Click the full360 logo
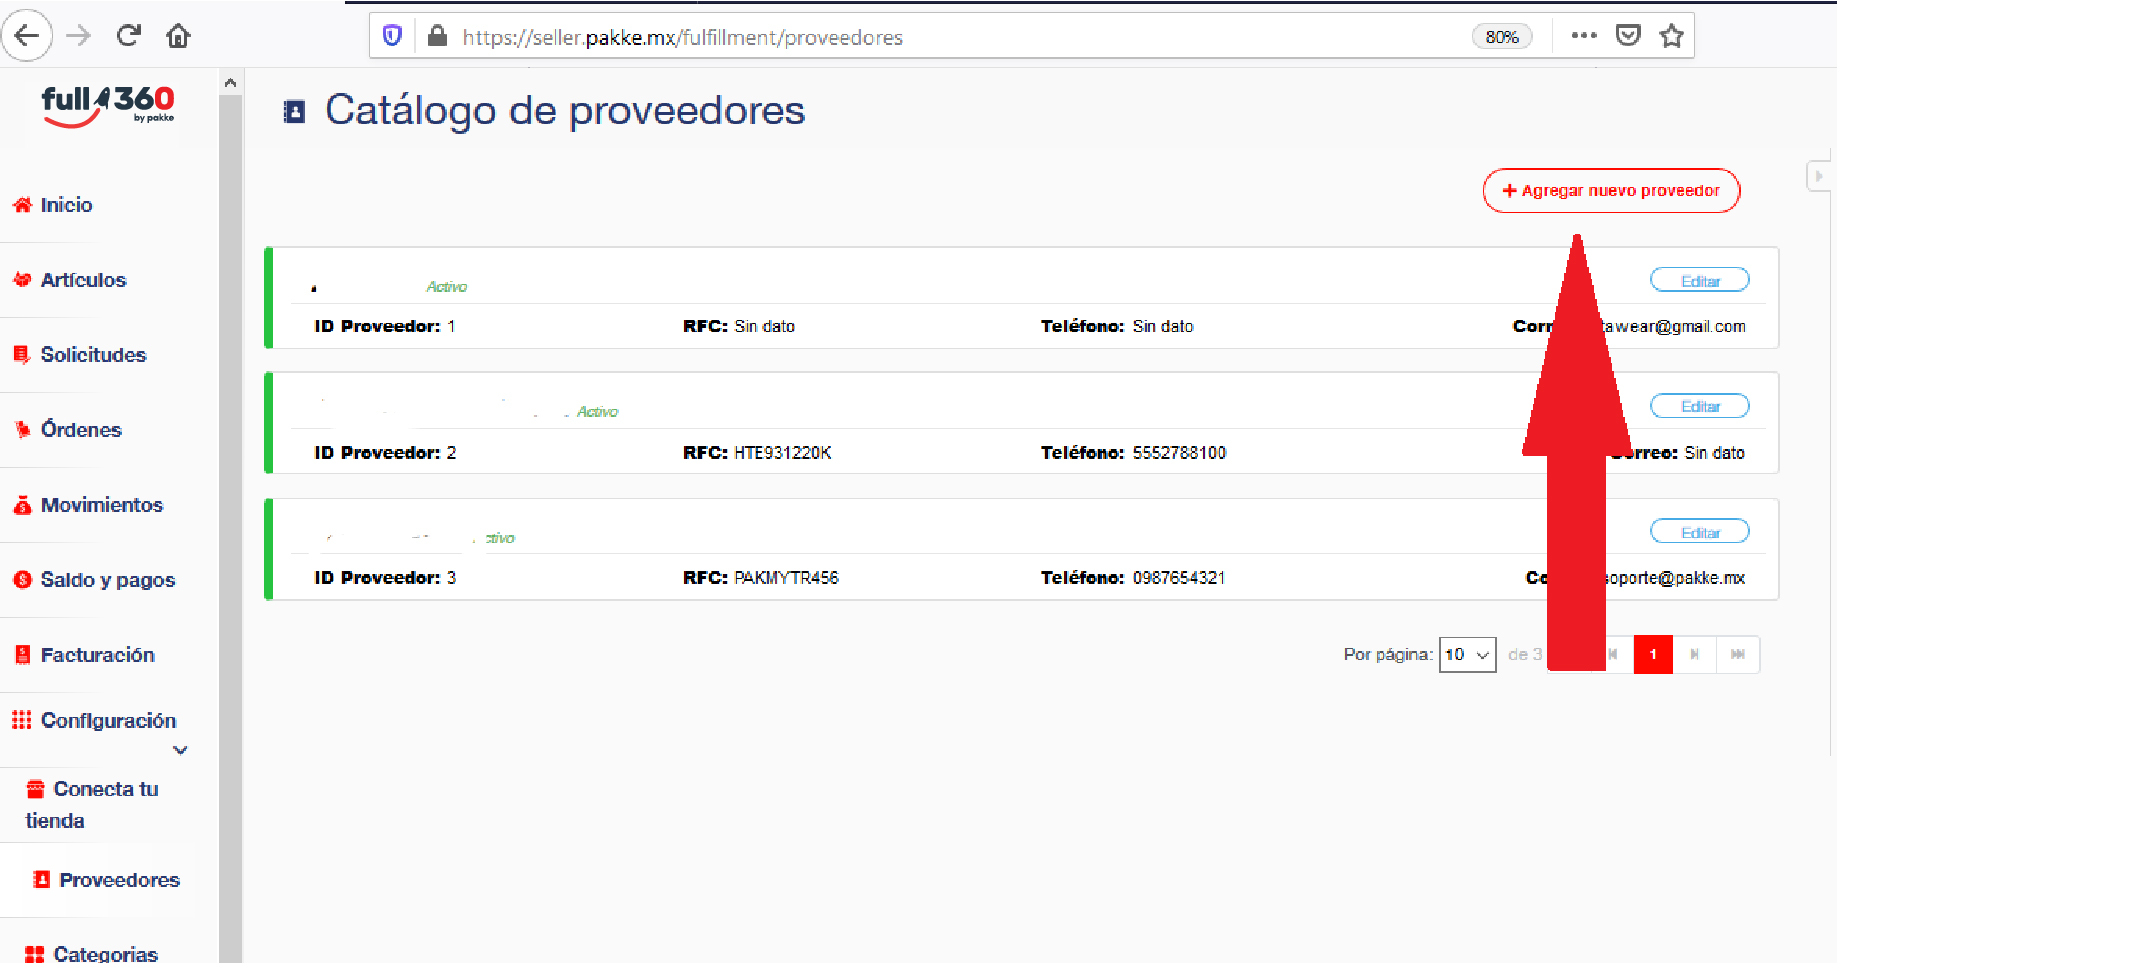 [x=108, y=106]
